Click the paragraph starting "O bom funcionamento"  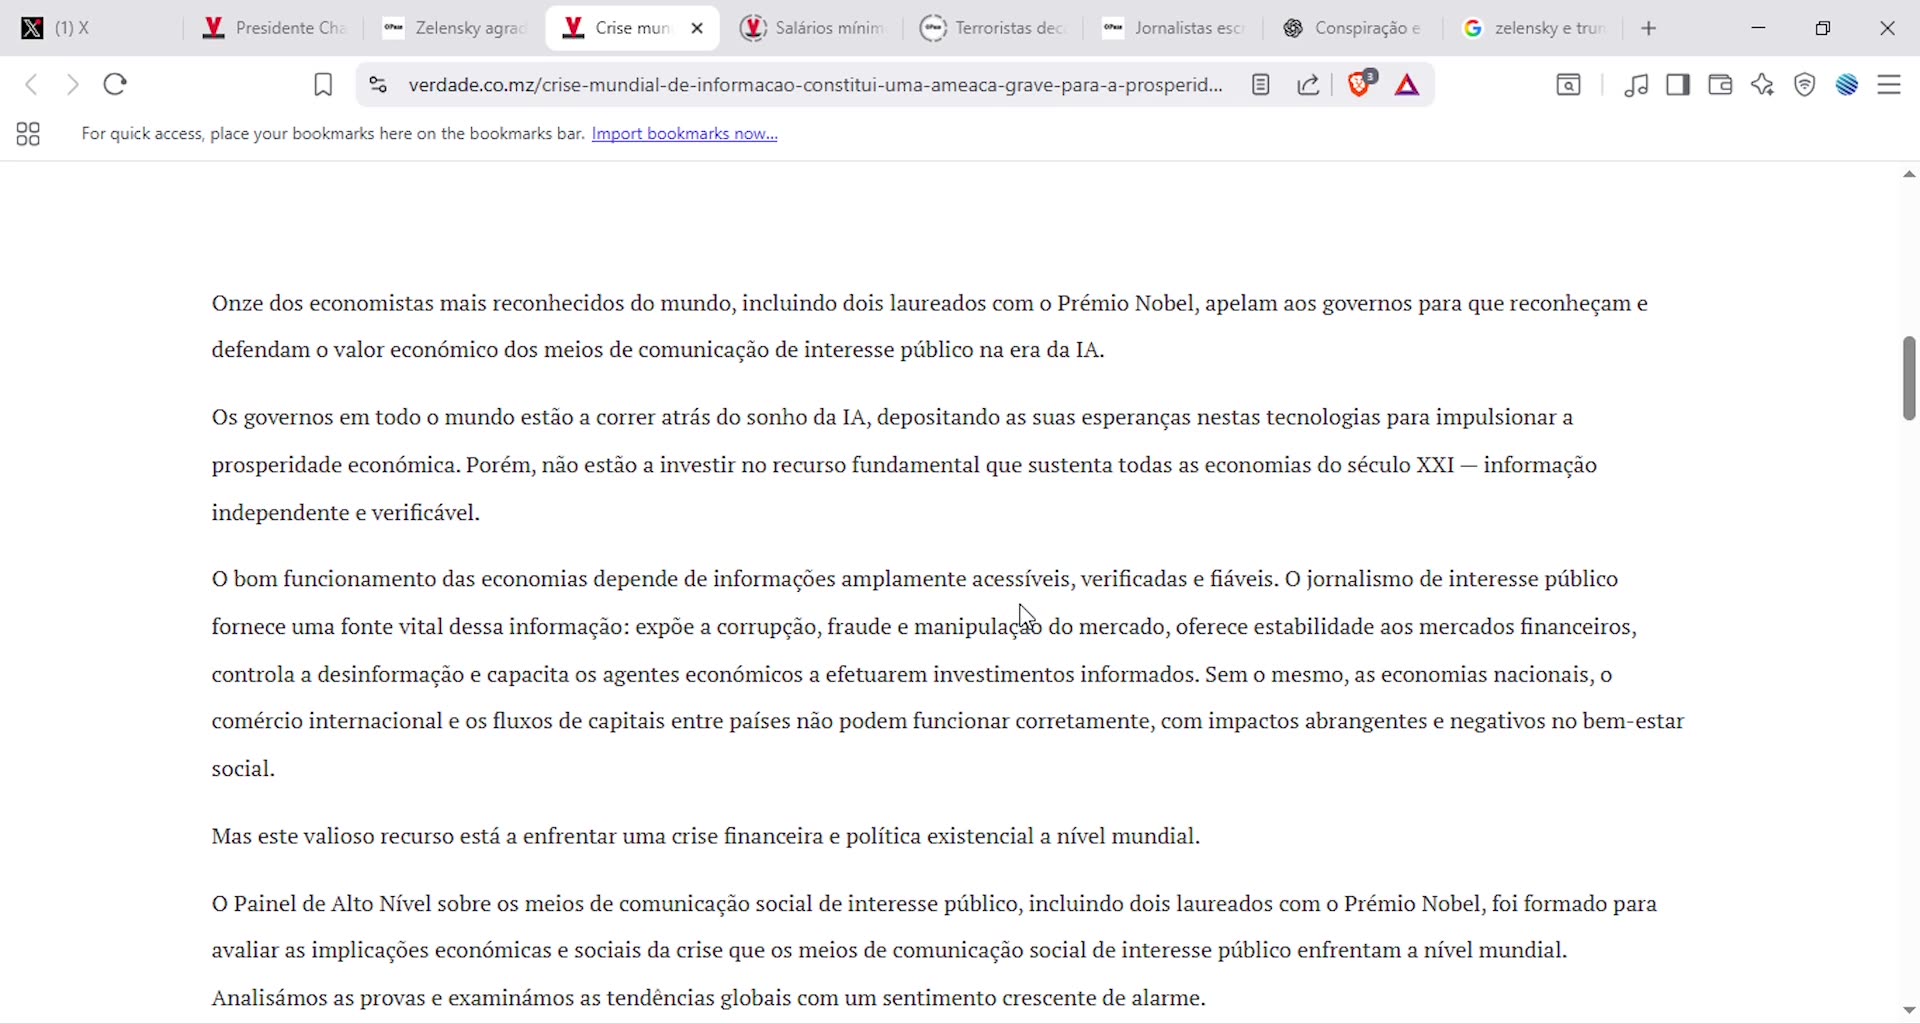[948, 674]
